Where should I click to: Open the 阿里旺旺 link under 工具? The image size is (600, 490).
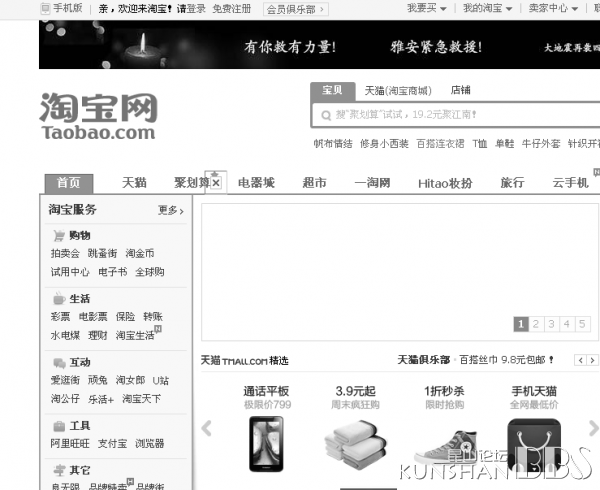click(x=70, y=444)
